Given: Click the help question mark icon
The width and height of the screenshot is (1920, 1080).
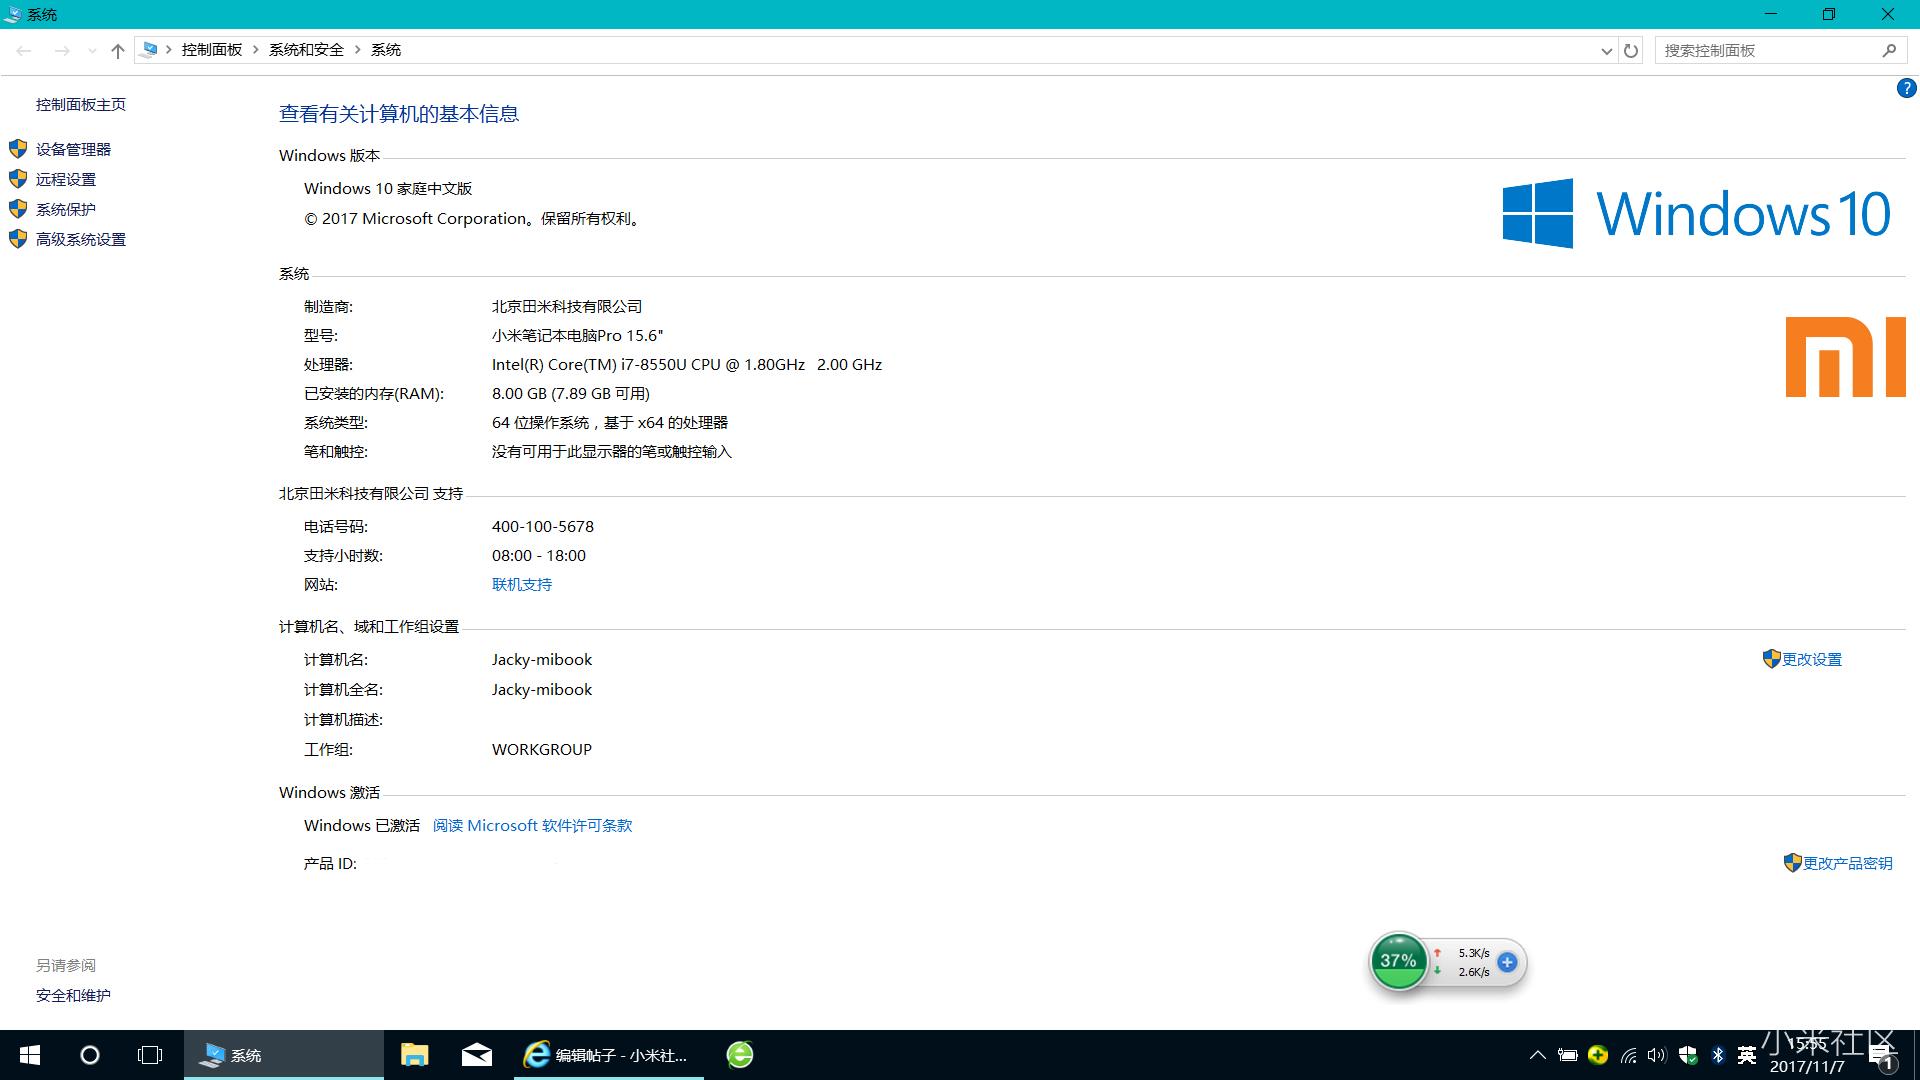Looking at the screenshot, I should 1906,88.
